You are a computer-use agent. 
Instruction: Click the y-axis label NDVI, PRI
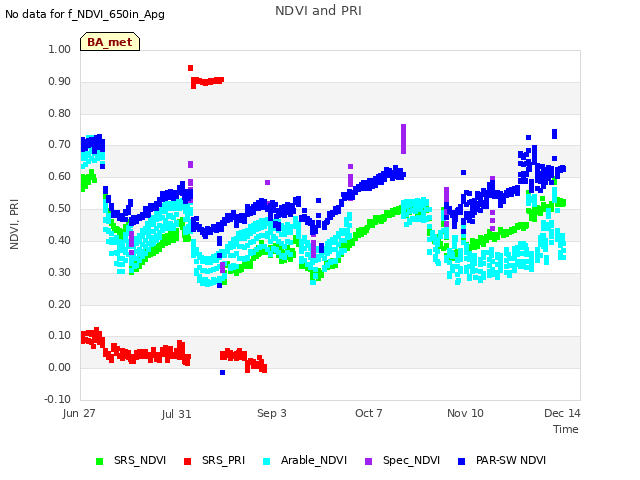[x=14, y=224]
